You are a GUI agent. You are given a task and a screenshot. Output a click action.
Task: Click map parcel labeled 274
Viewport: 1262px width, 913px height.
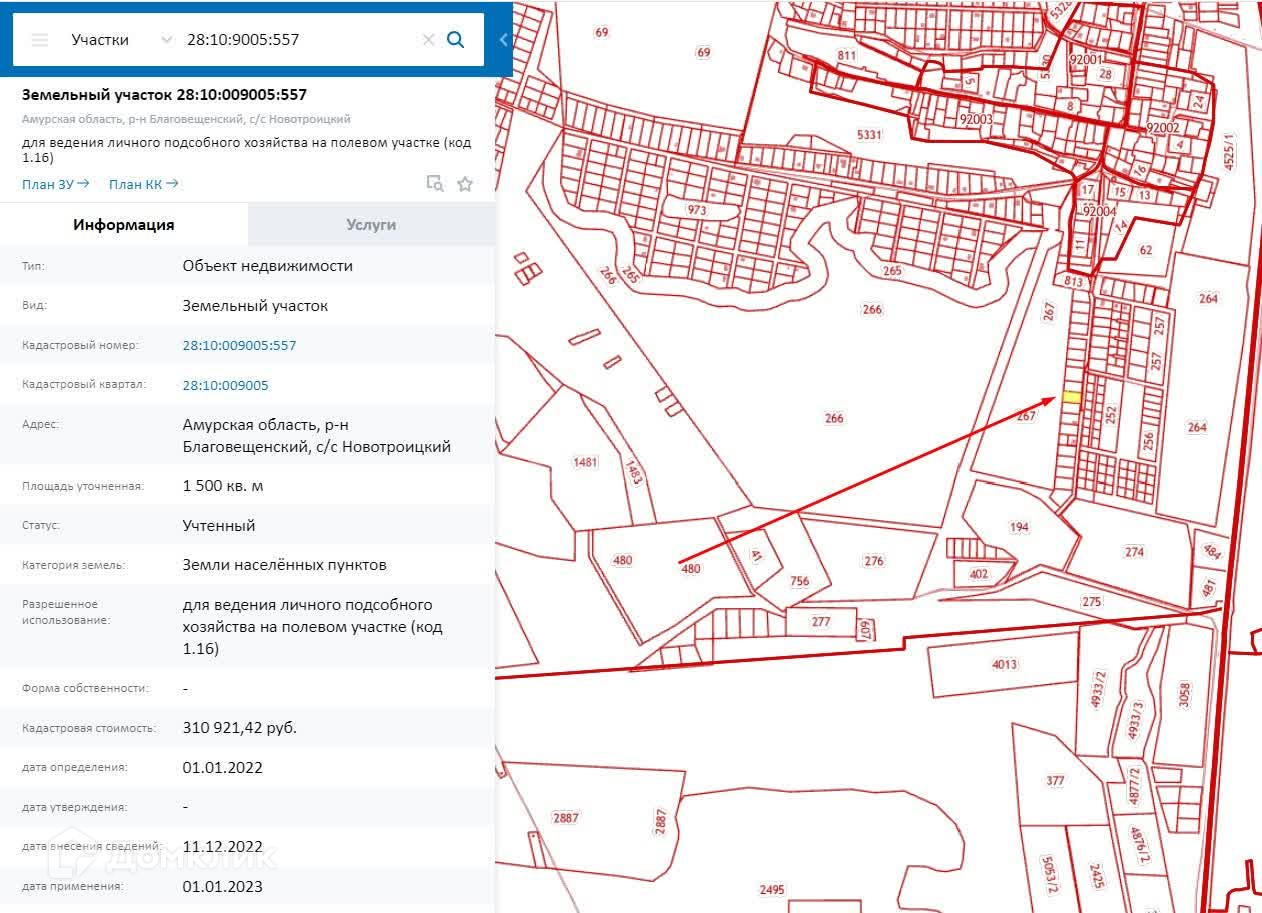coord(1134,552)
